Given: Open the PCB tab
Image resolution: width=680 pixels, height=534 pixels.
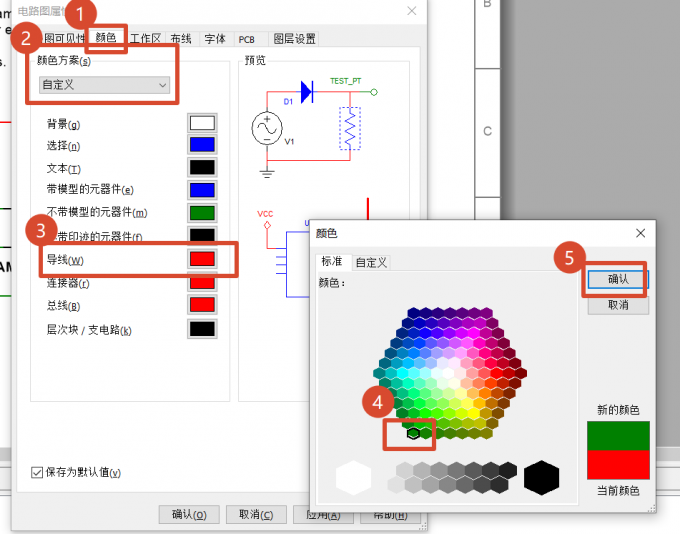Looking at the screenshot, I should pos(246,39).
